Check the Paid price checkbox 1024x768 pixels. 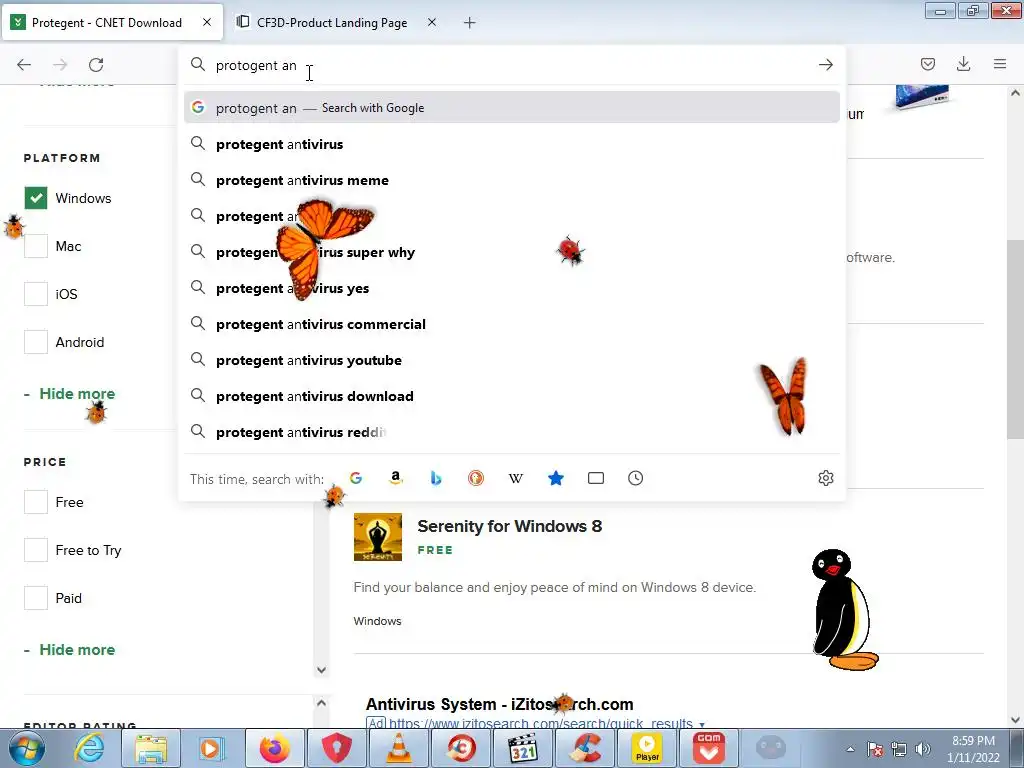pyautogui.click(x=36, y=598)
